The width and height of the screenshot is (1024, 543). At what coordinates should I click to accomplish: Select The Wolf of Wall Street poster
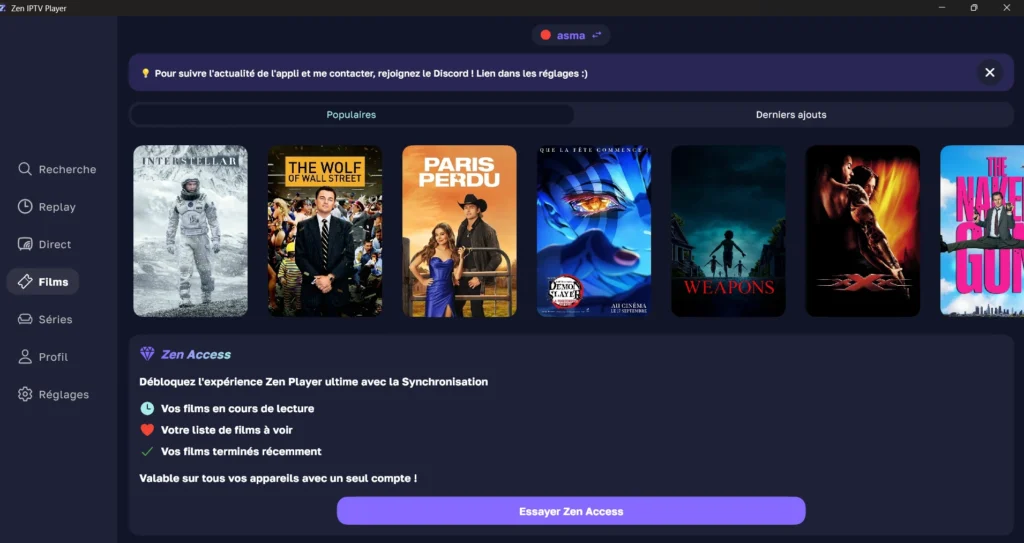click(x=325, y=231)
